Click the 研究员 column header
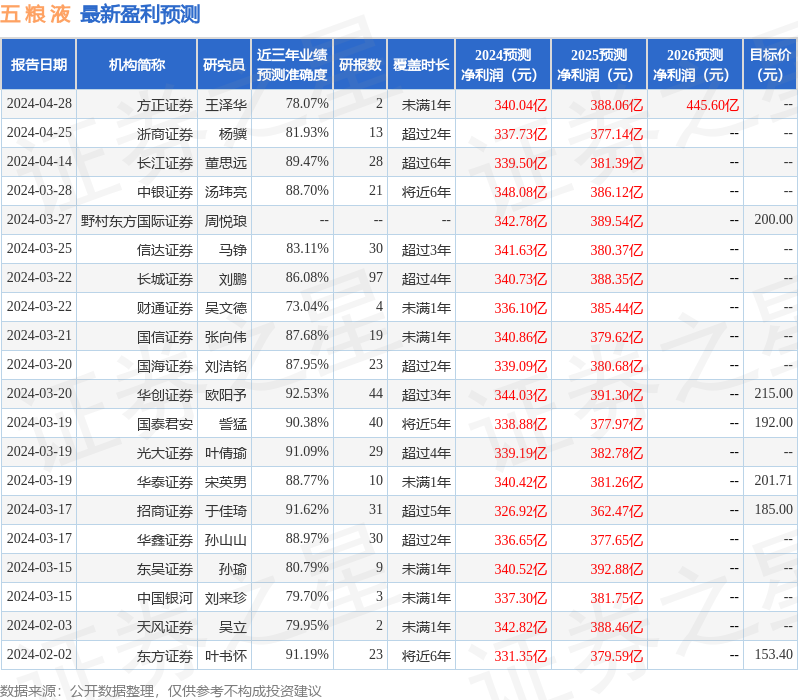 pos(224,65)
